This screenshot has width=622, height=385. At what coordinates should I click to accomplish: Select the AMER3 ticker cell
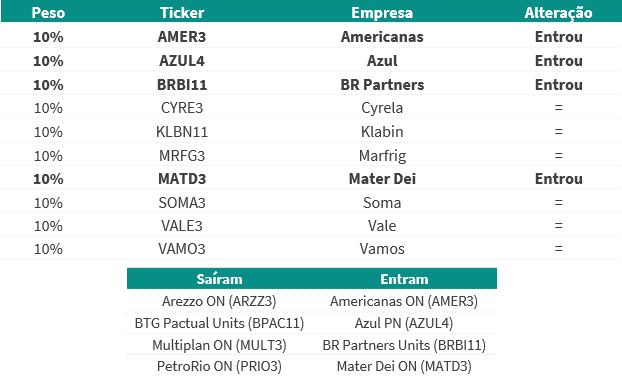tap(182, 37)
